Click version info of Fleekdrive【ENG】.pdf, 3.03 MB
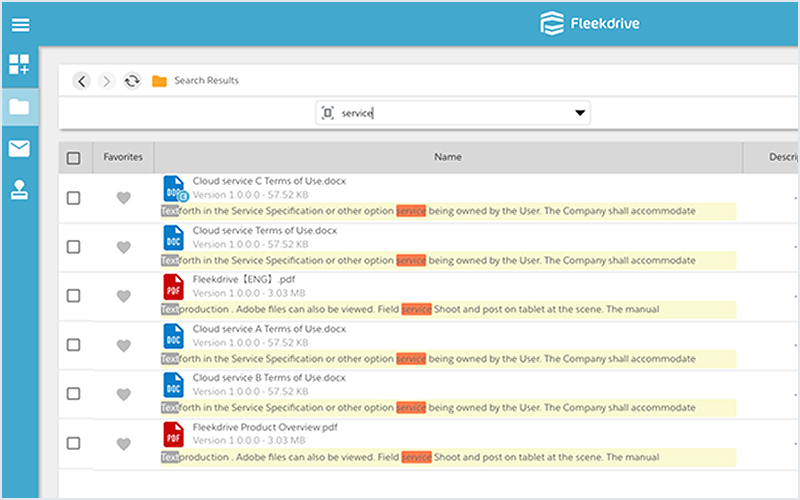 tap(248, 293)
